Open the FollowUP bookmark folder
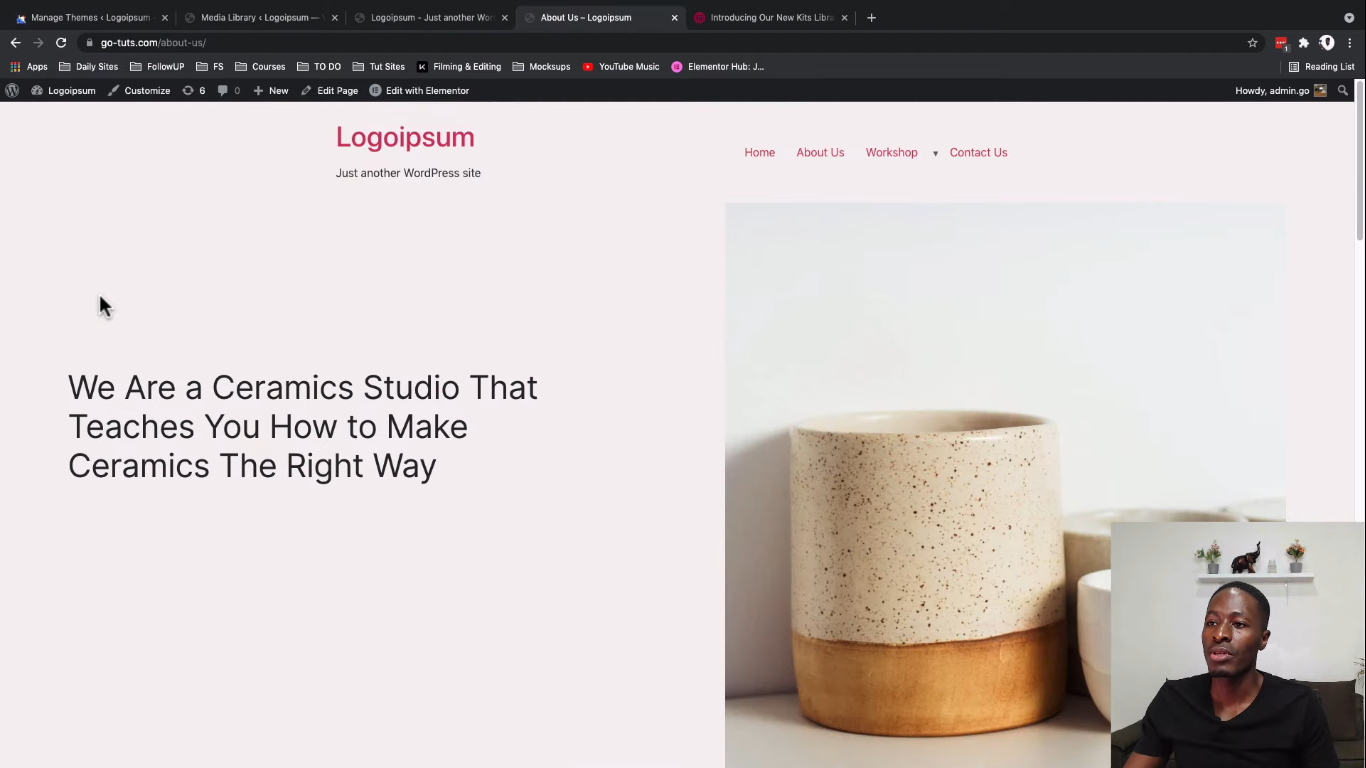The width and height of the screenshot is (1366, 768). point(157,67)
